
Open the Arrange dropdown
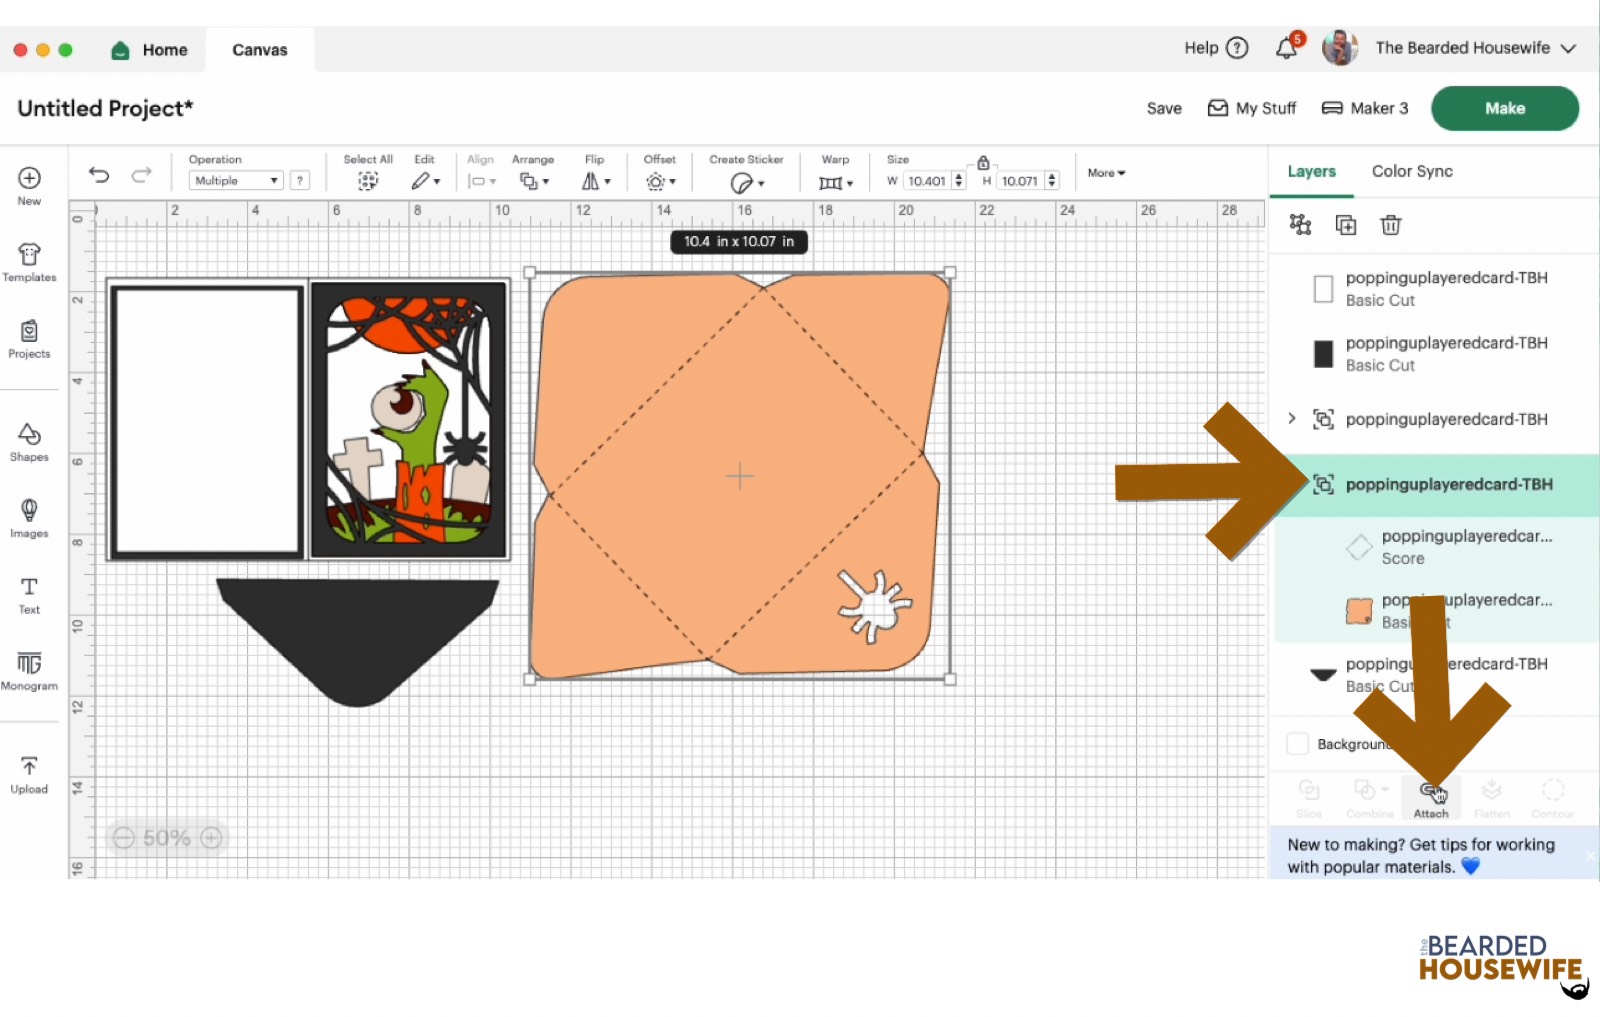pyautogui.click(x=534, y=180)
